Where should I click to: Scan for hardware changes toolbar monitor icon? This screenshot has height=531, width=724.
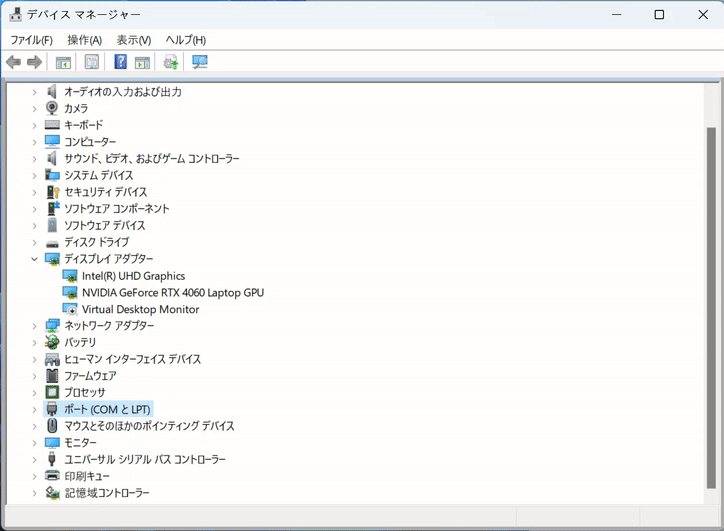pos(200,62)
